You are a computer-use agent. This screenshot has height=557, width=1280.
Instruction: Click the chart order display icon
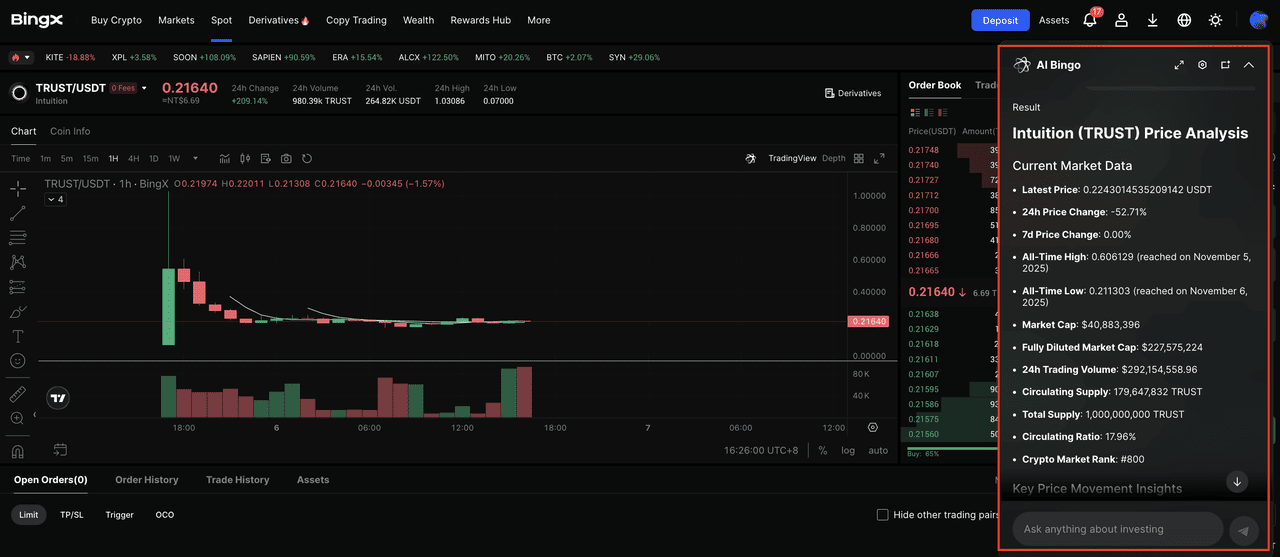click(266, 158)
